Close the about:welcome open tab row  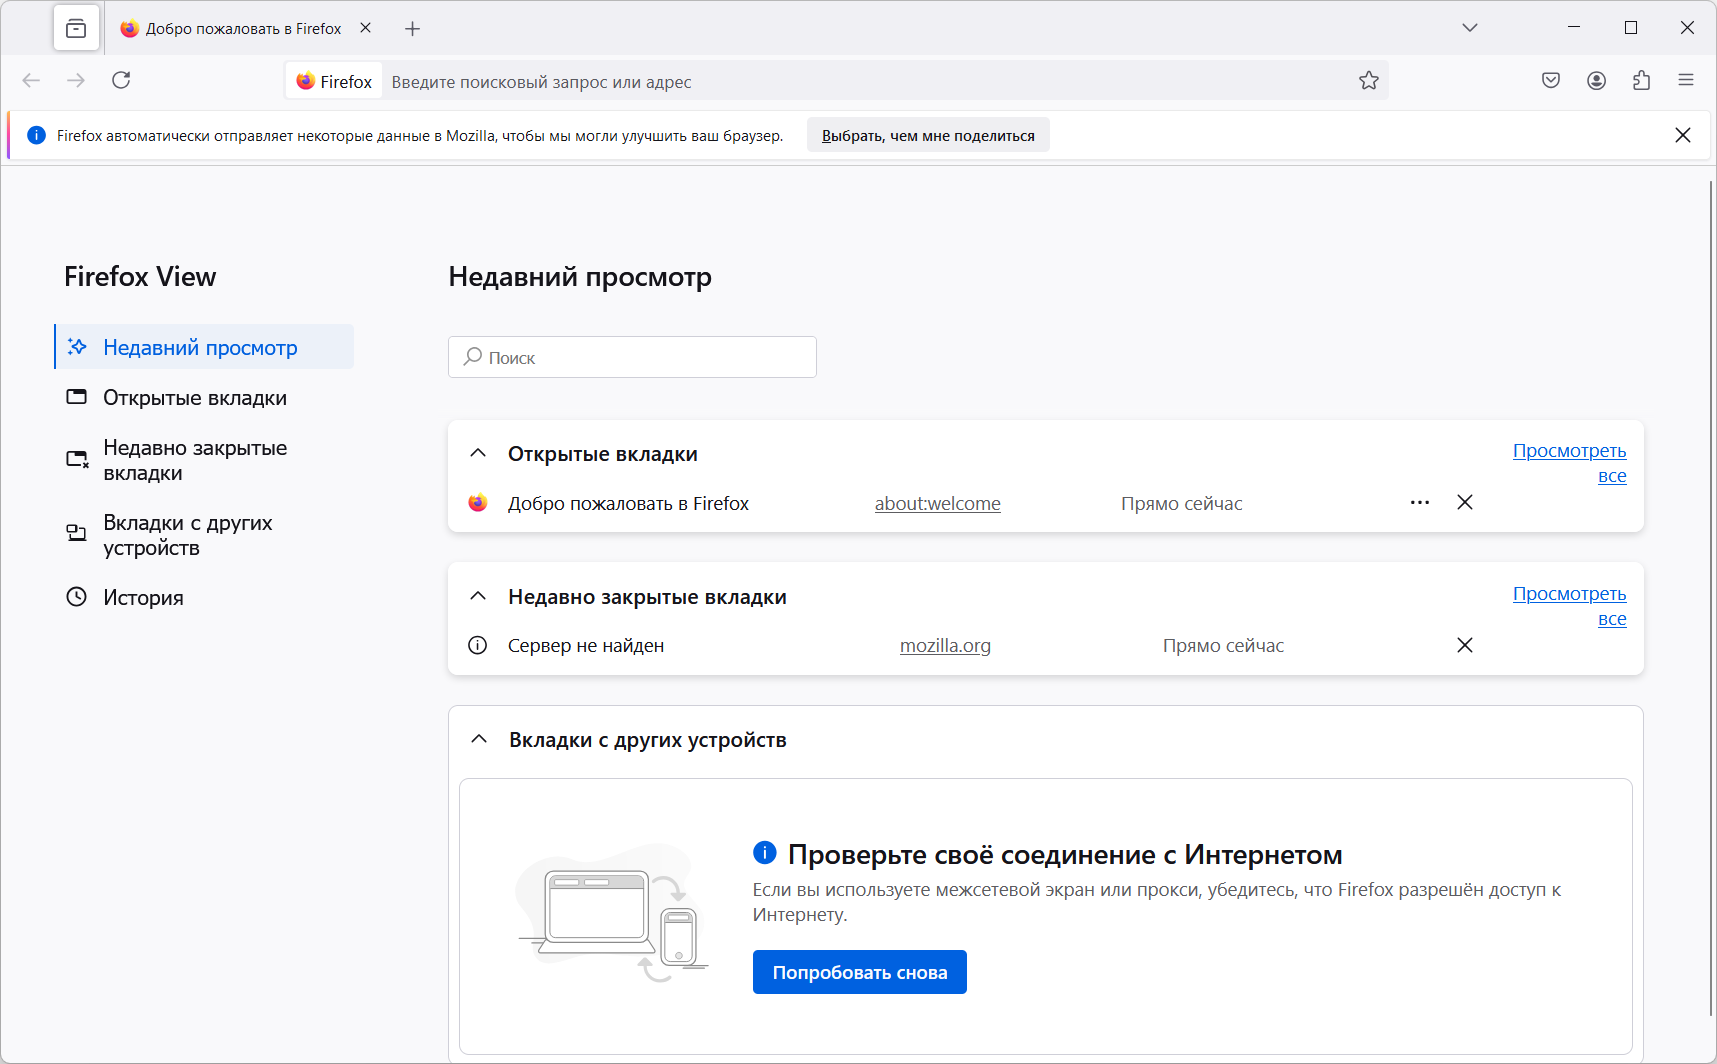coord(1465,502)
